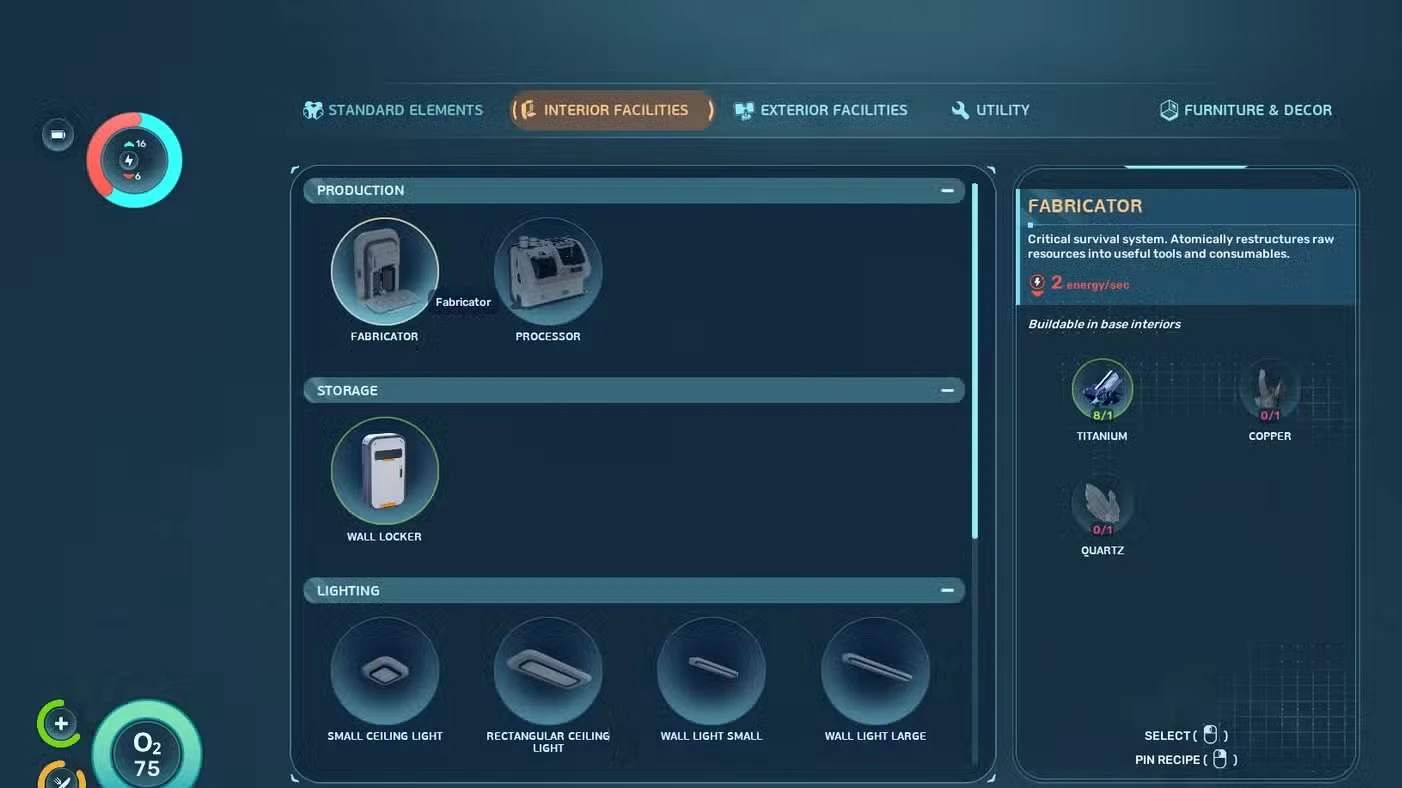Open the Furniture & Decor tab

click(1246, 110)
